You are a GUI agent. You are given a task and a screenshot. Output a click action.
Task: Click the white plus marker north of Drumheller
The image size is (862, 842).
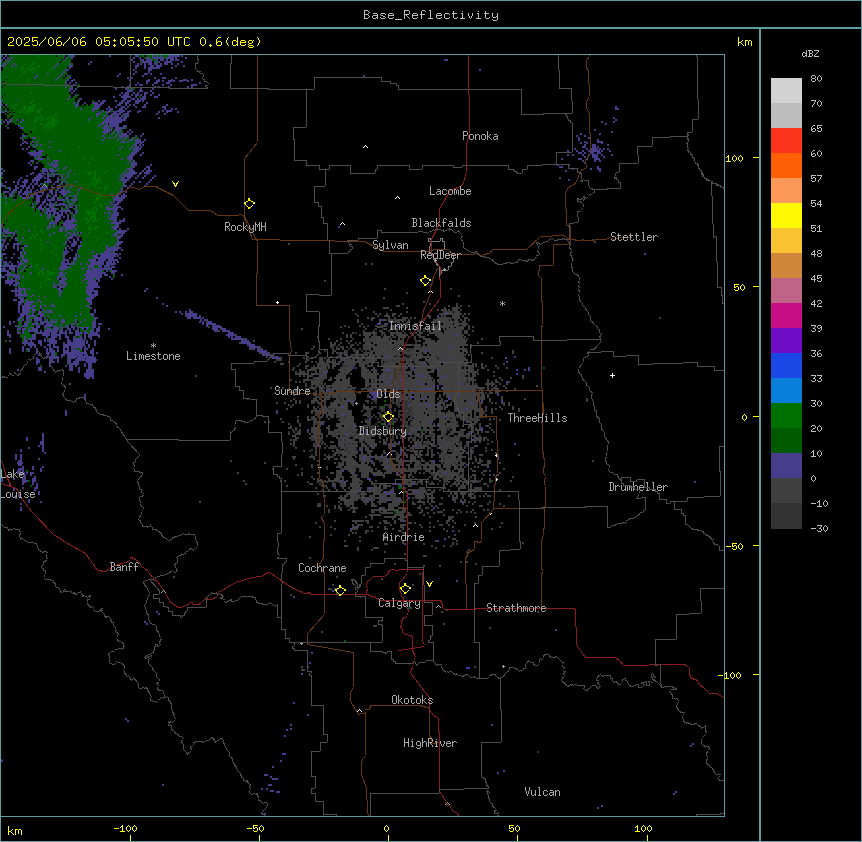tap(612, 375)
